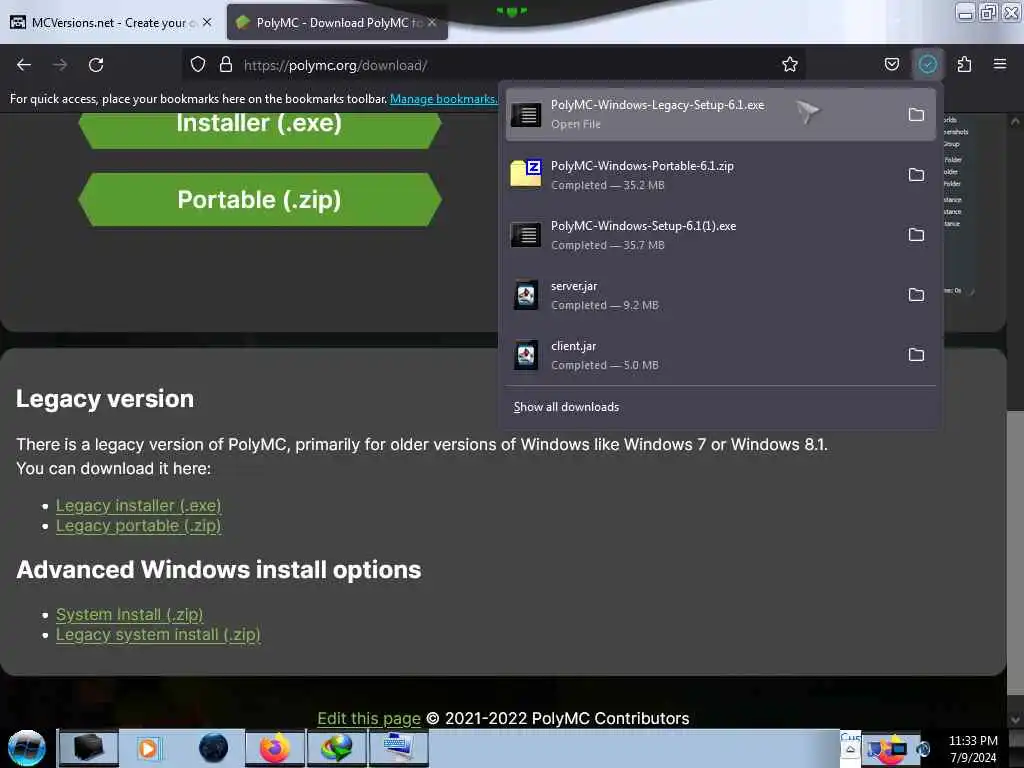Open the Legacy installer (.exe) link
This screenshot has height=768, width=1024.
point(138,505)
